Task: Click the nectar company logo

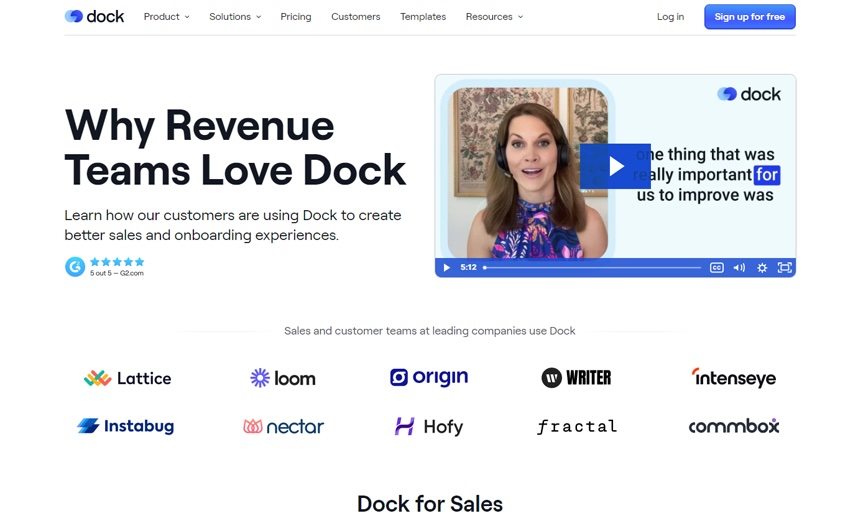Action: (x=283, y=427)
